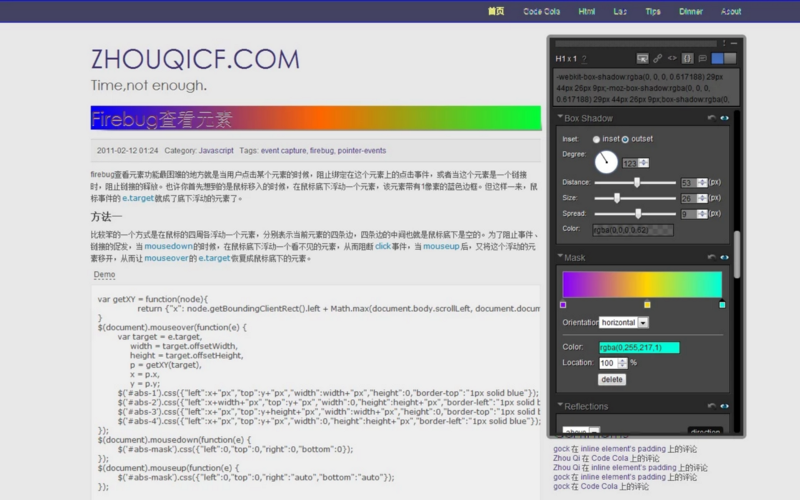Select the yellow gradient stop marker
The image size is (800, 500).
(647, 305)
